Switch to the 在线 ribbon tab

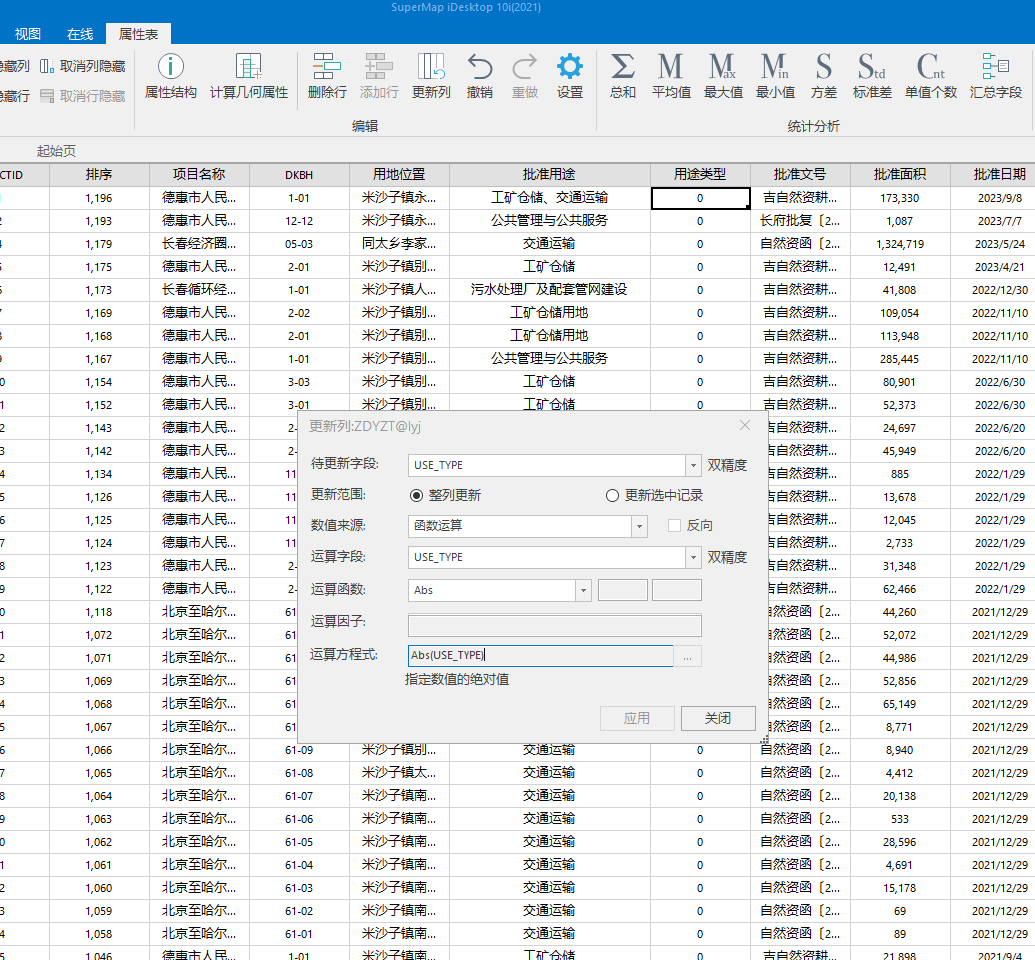point(80,34)
